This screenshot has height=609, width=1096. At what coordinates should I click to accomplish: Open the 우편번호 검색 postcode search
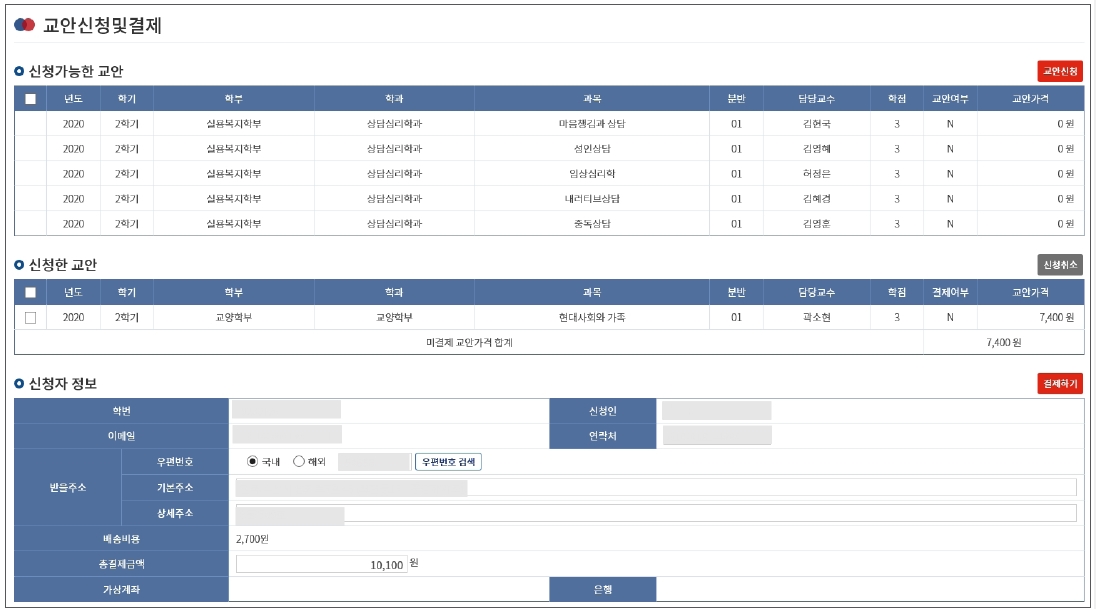(449, 462)
